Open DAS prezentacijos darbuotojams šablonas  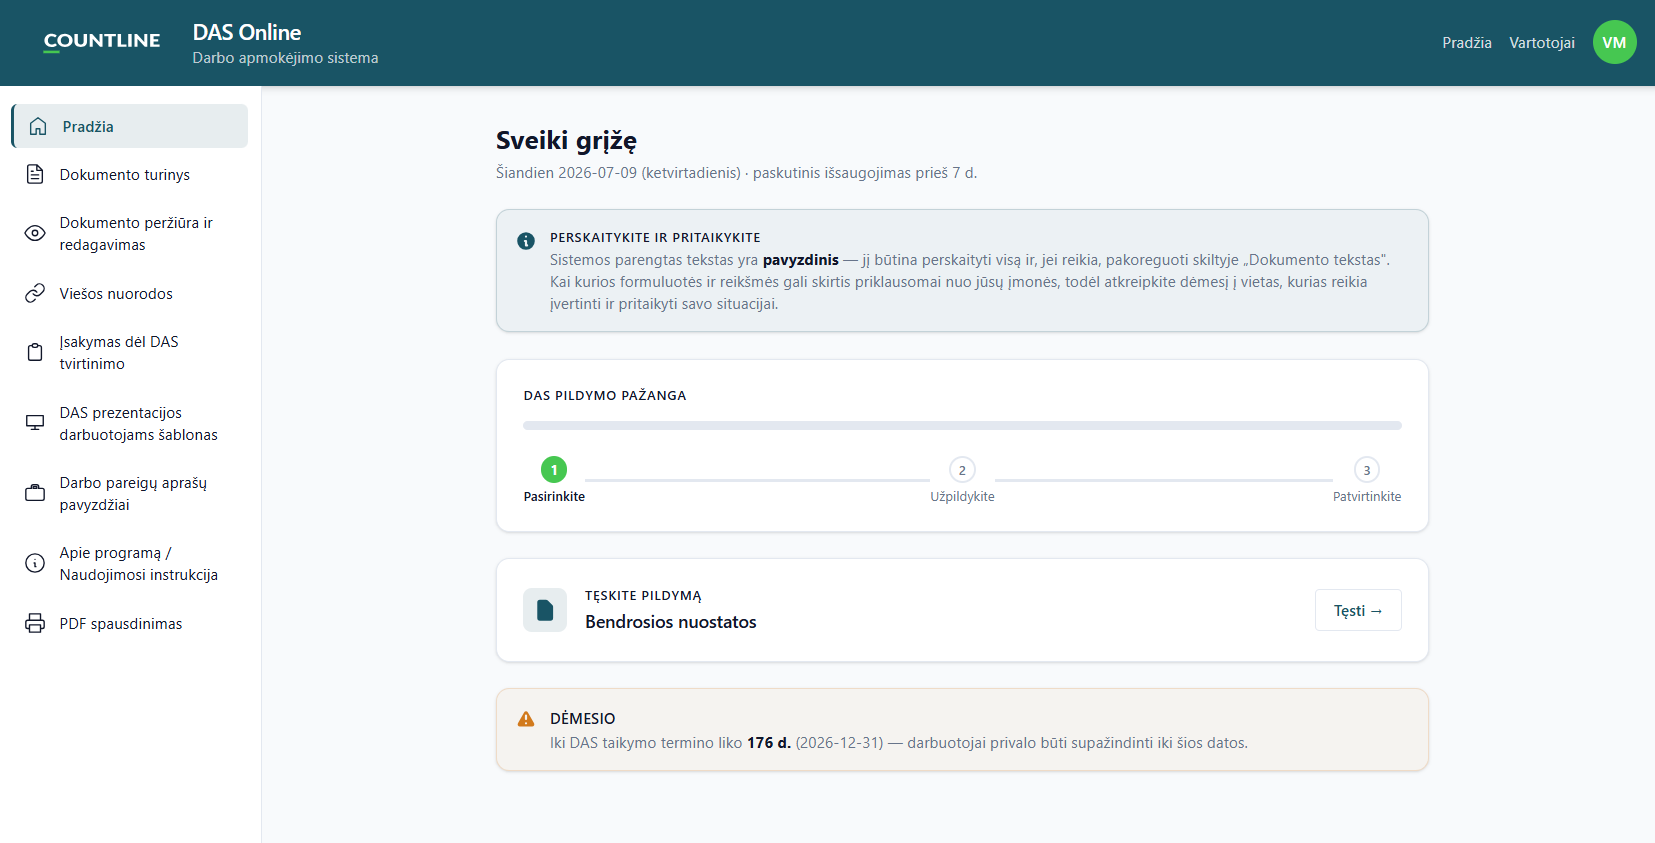click(130, 423)
